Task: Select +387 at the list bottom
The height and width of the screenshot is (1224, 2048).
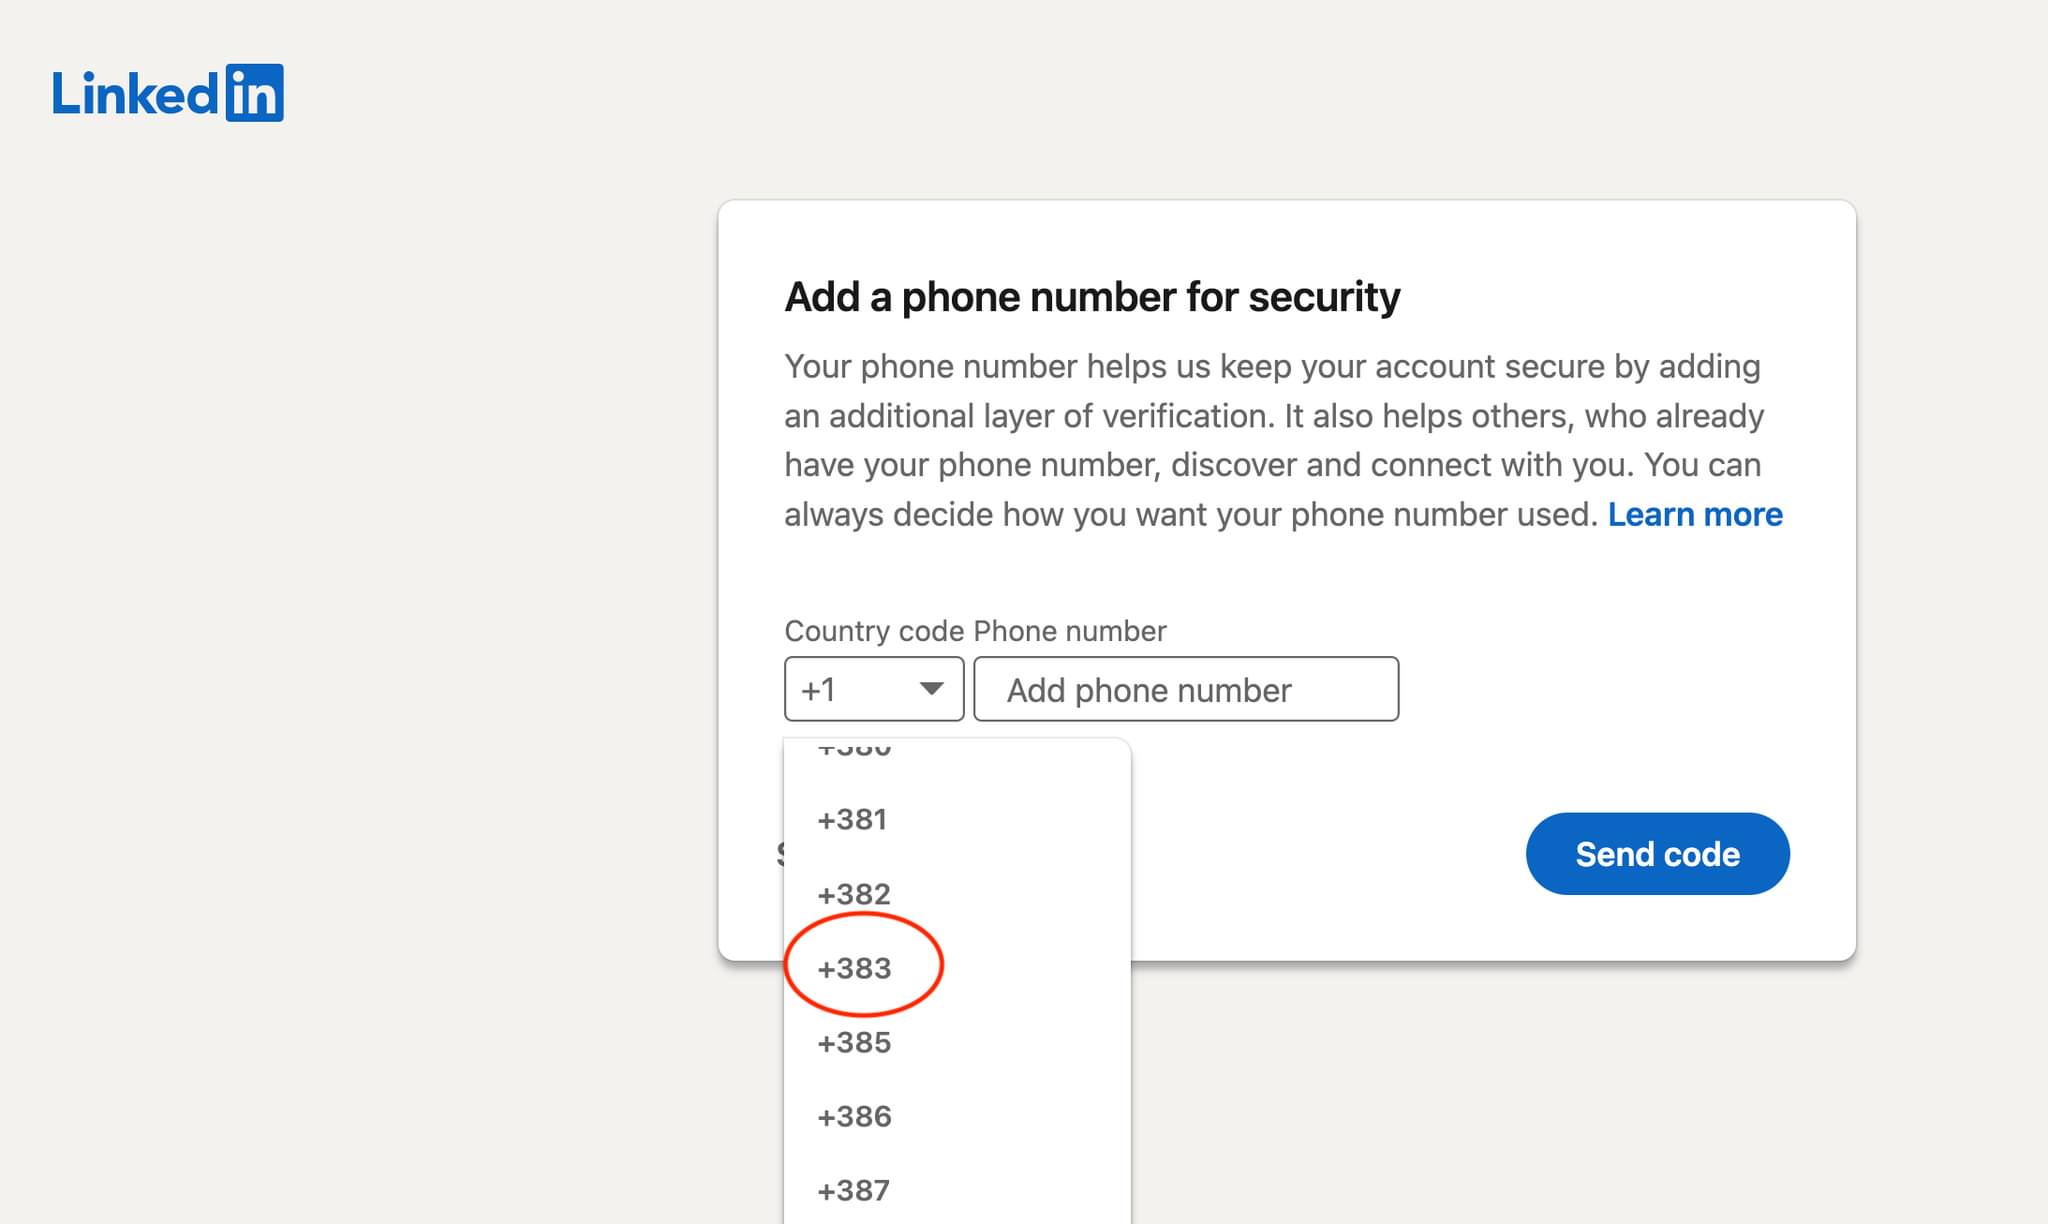Action: pyautogui.click(x=957, y=1190)
